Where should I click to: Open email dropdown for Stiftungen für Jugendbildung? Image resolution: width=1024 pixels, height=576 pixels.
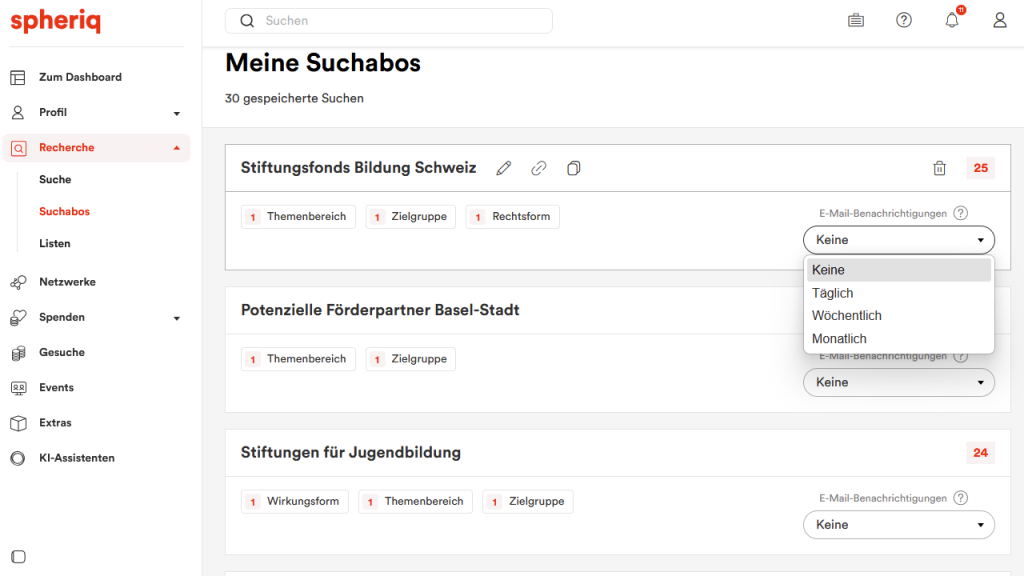(x=898, y=525)
